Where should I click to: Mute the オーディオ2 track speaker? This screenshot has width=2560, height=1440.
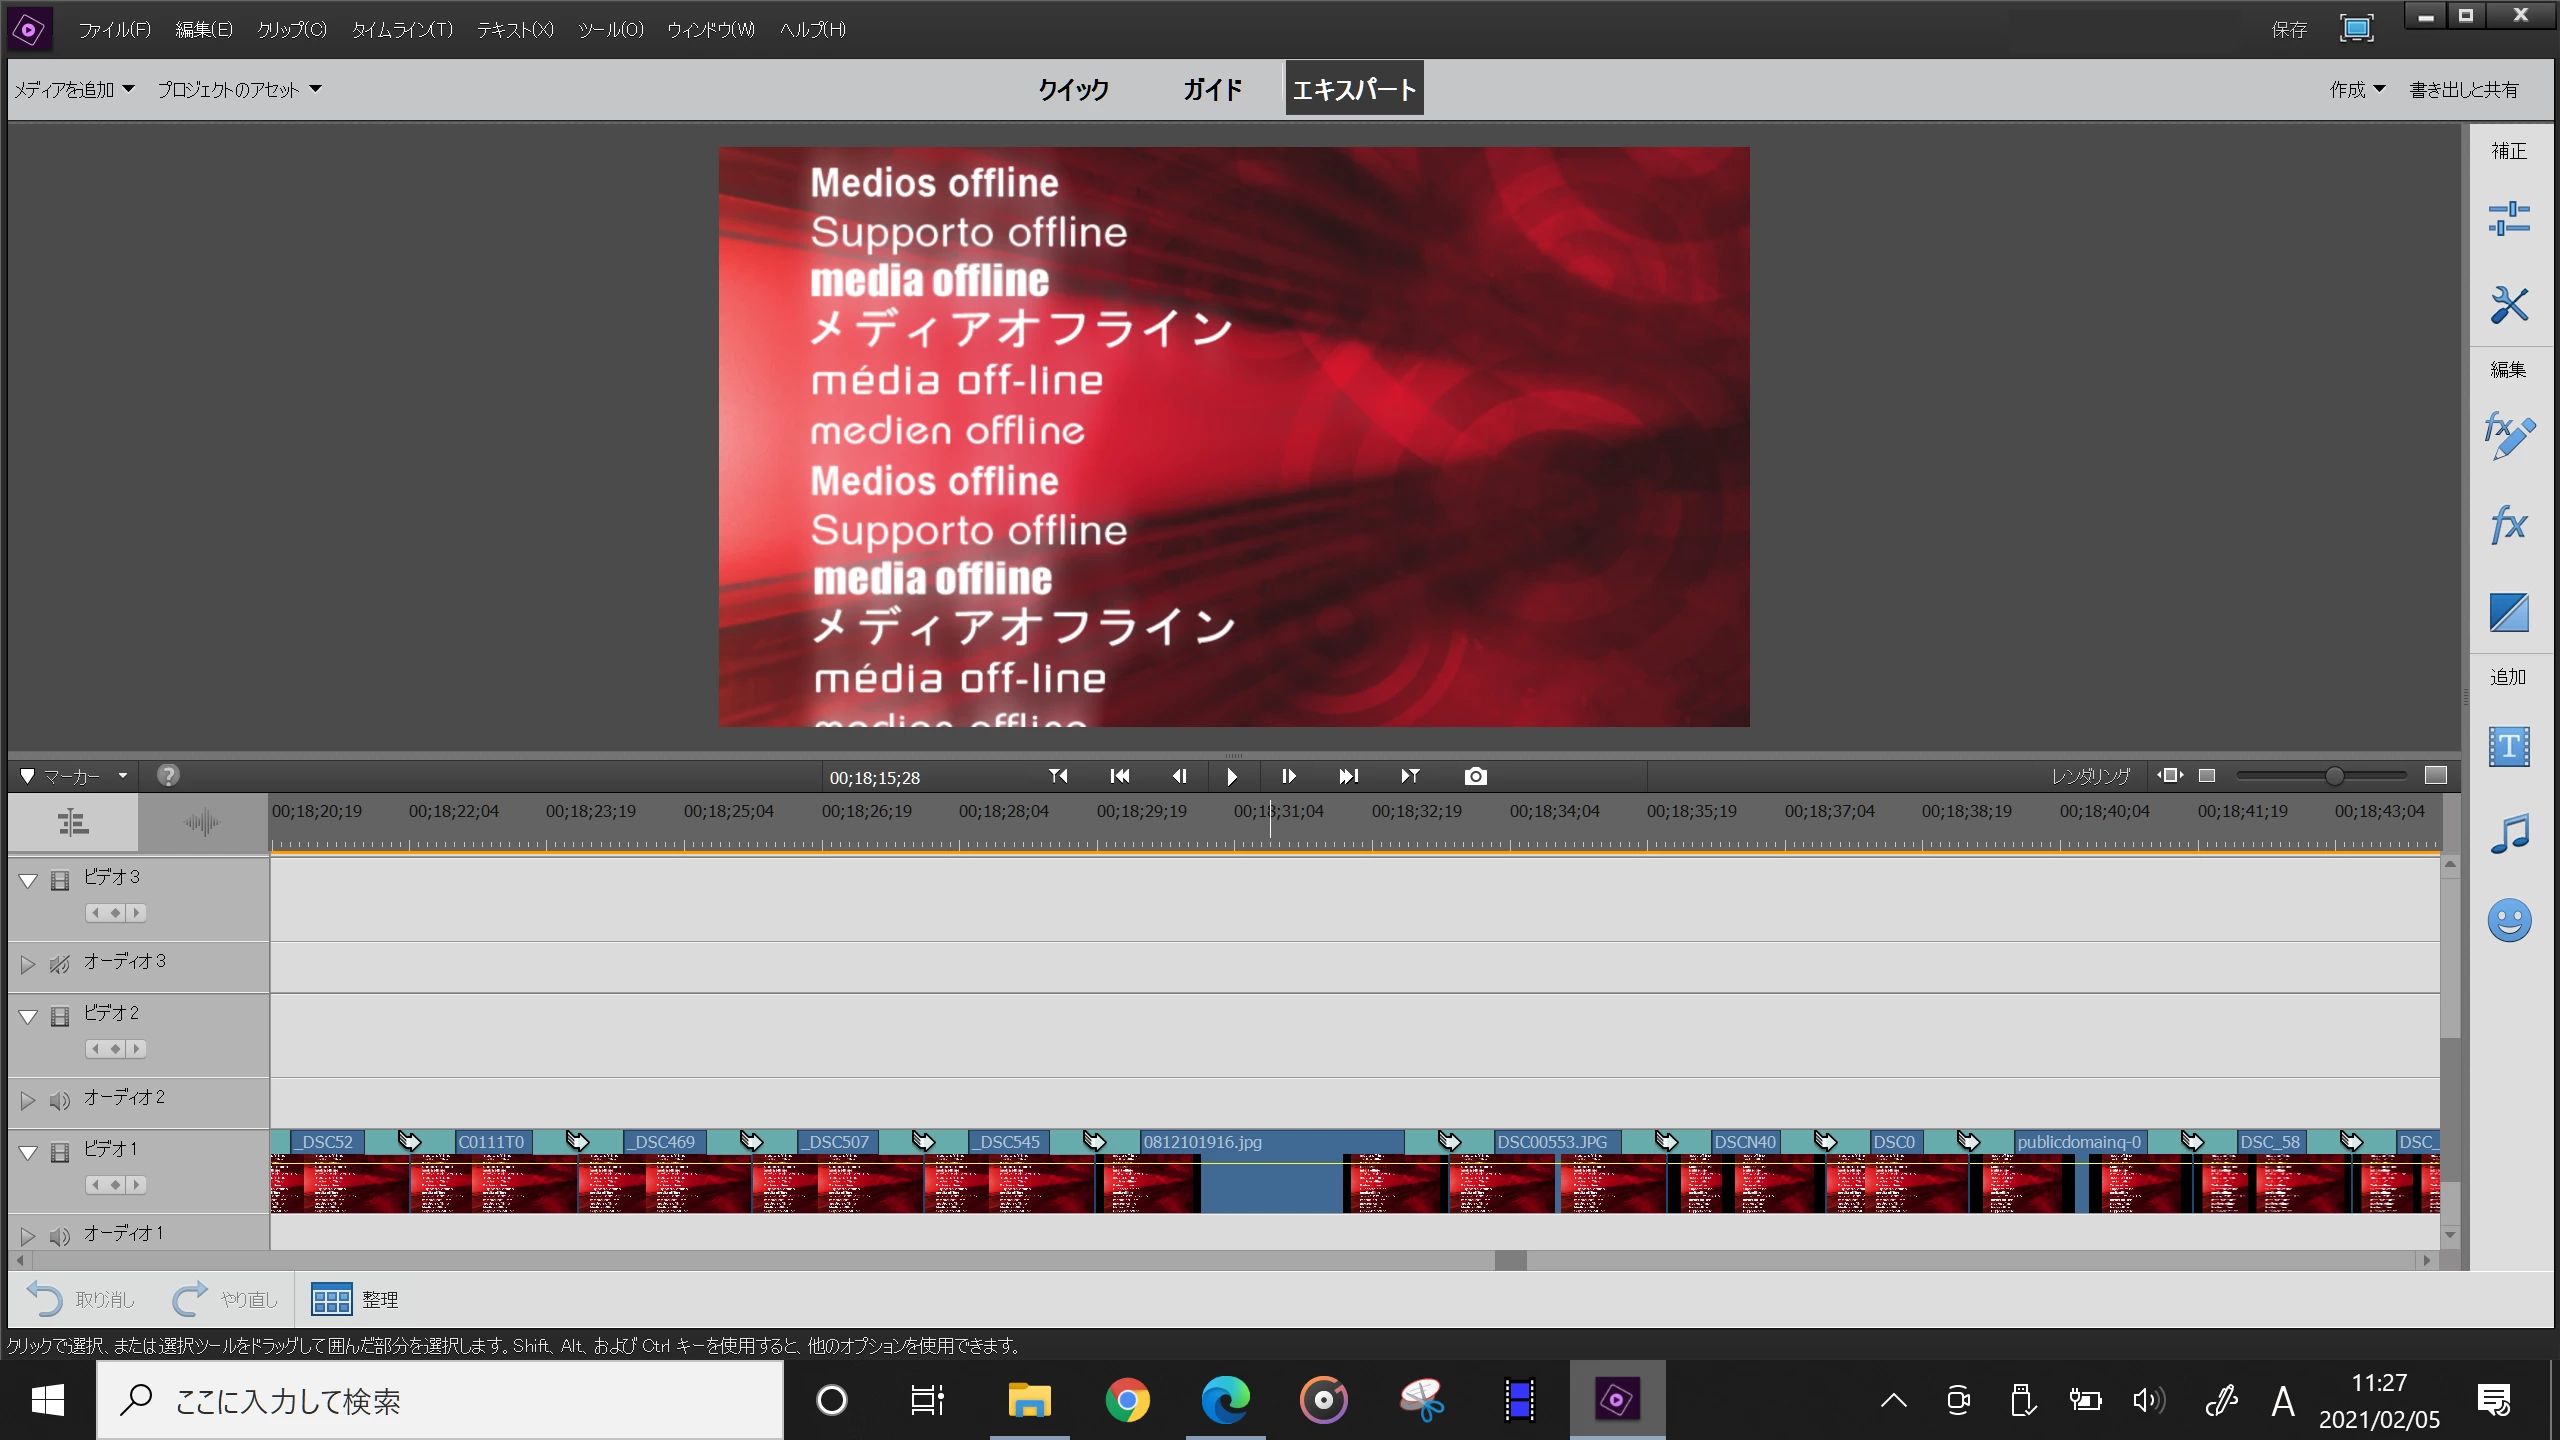pos(60,1100)
